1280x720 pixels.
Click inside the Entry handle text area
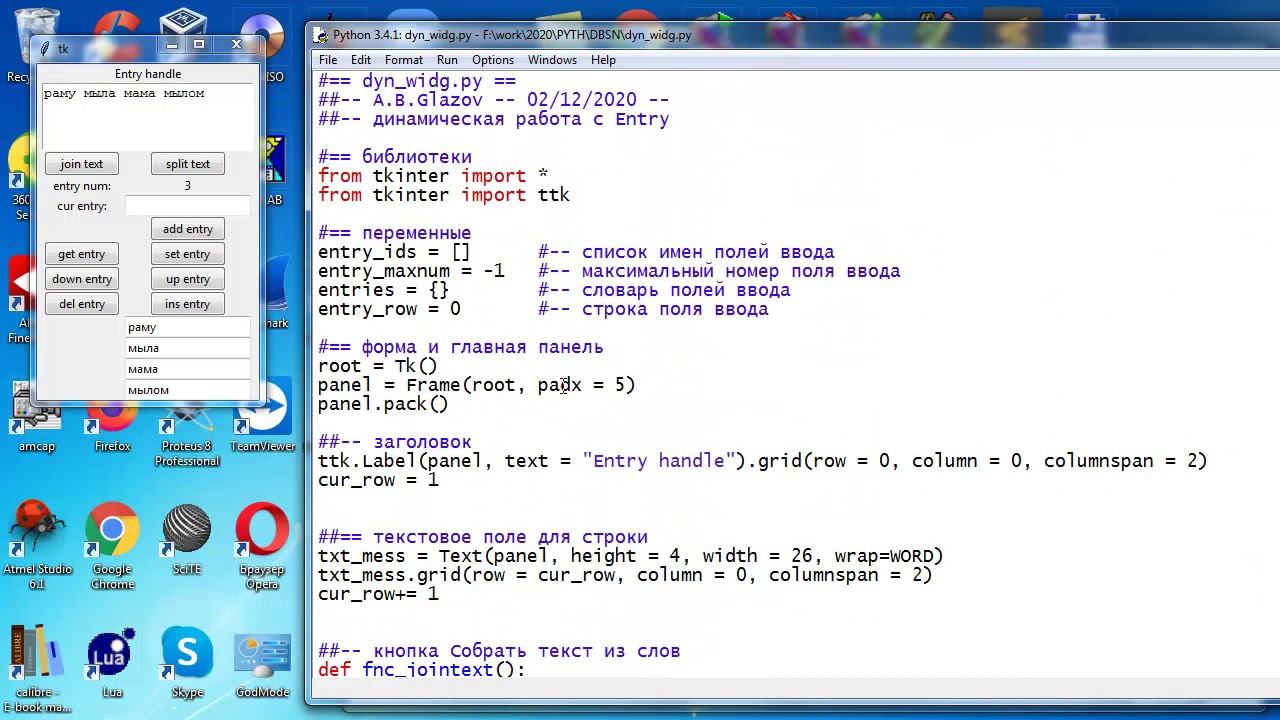click(148, 117)
